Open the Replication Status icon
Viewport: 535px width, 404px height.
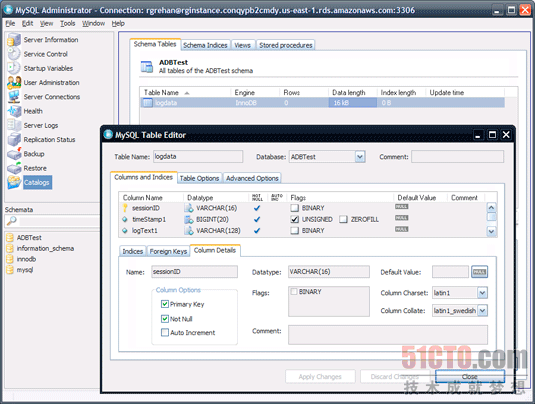pos(14,140)
